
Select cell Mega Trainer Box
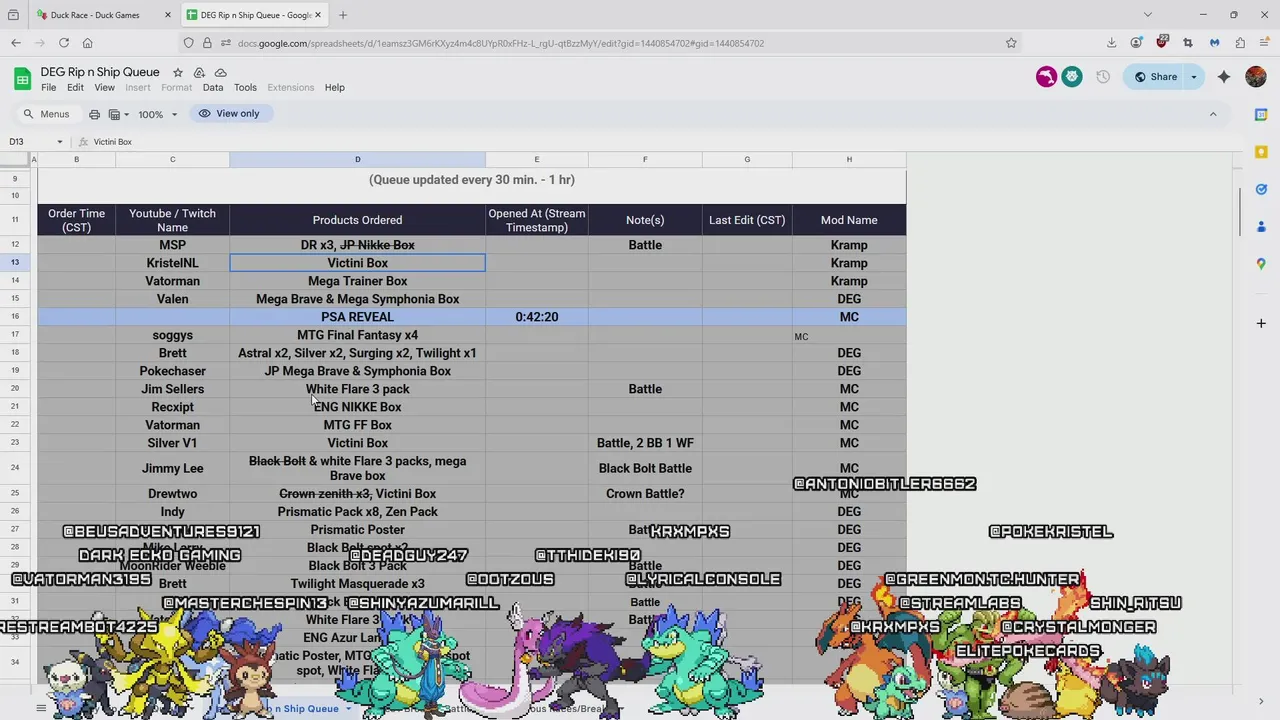[357, 281]
